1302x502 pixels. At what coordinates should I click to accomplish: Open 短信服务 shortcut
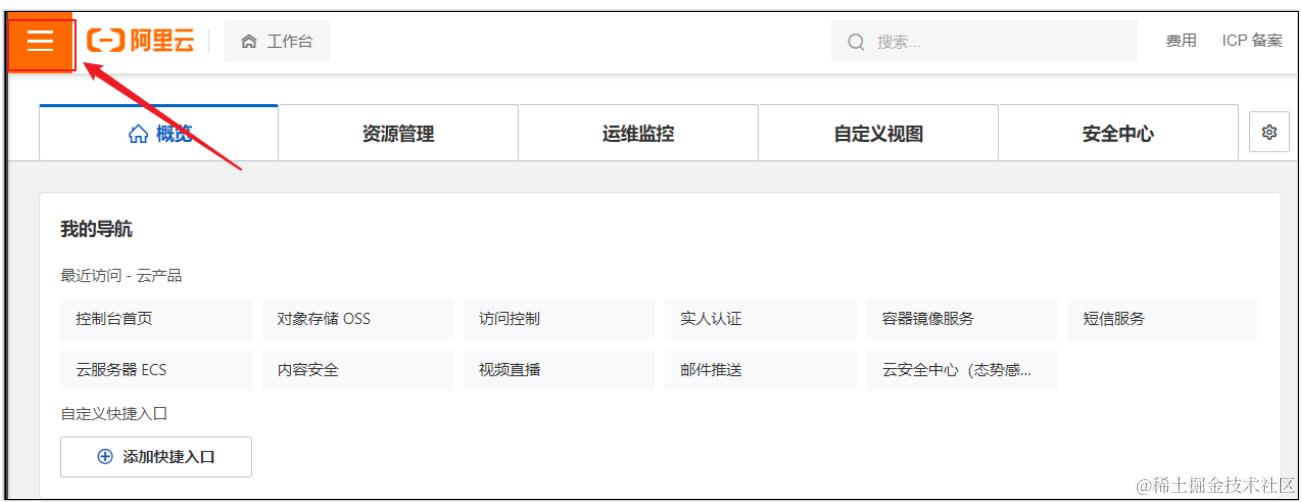[1164, 319]
